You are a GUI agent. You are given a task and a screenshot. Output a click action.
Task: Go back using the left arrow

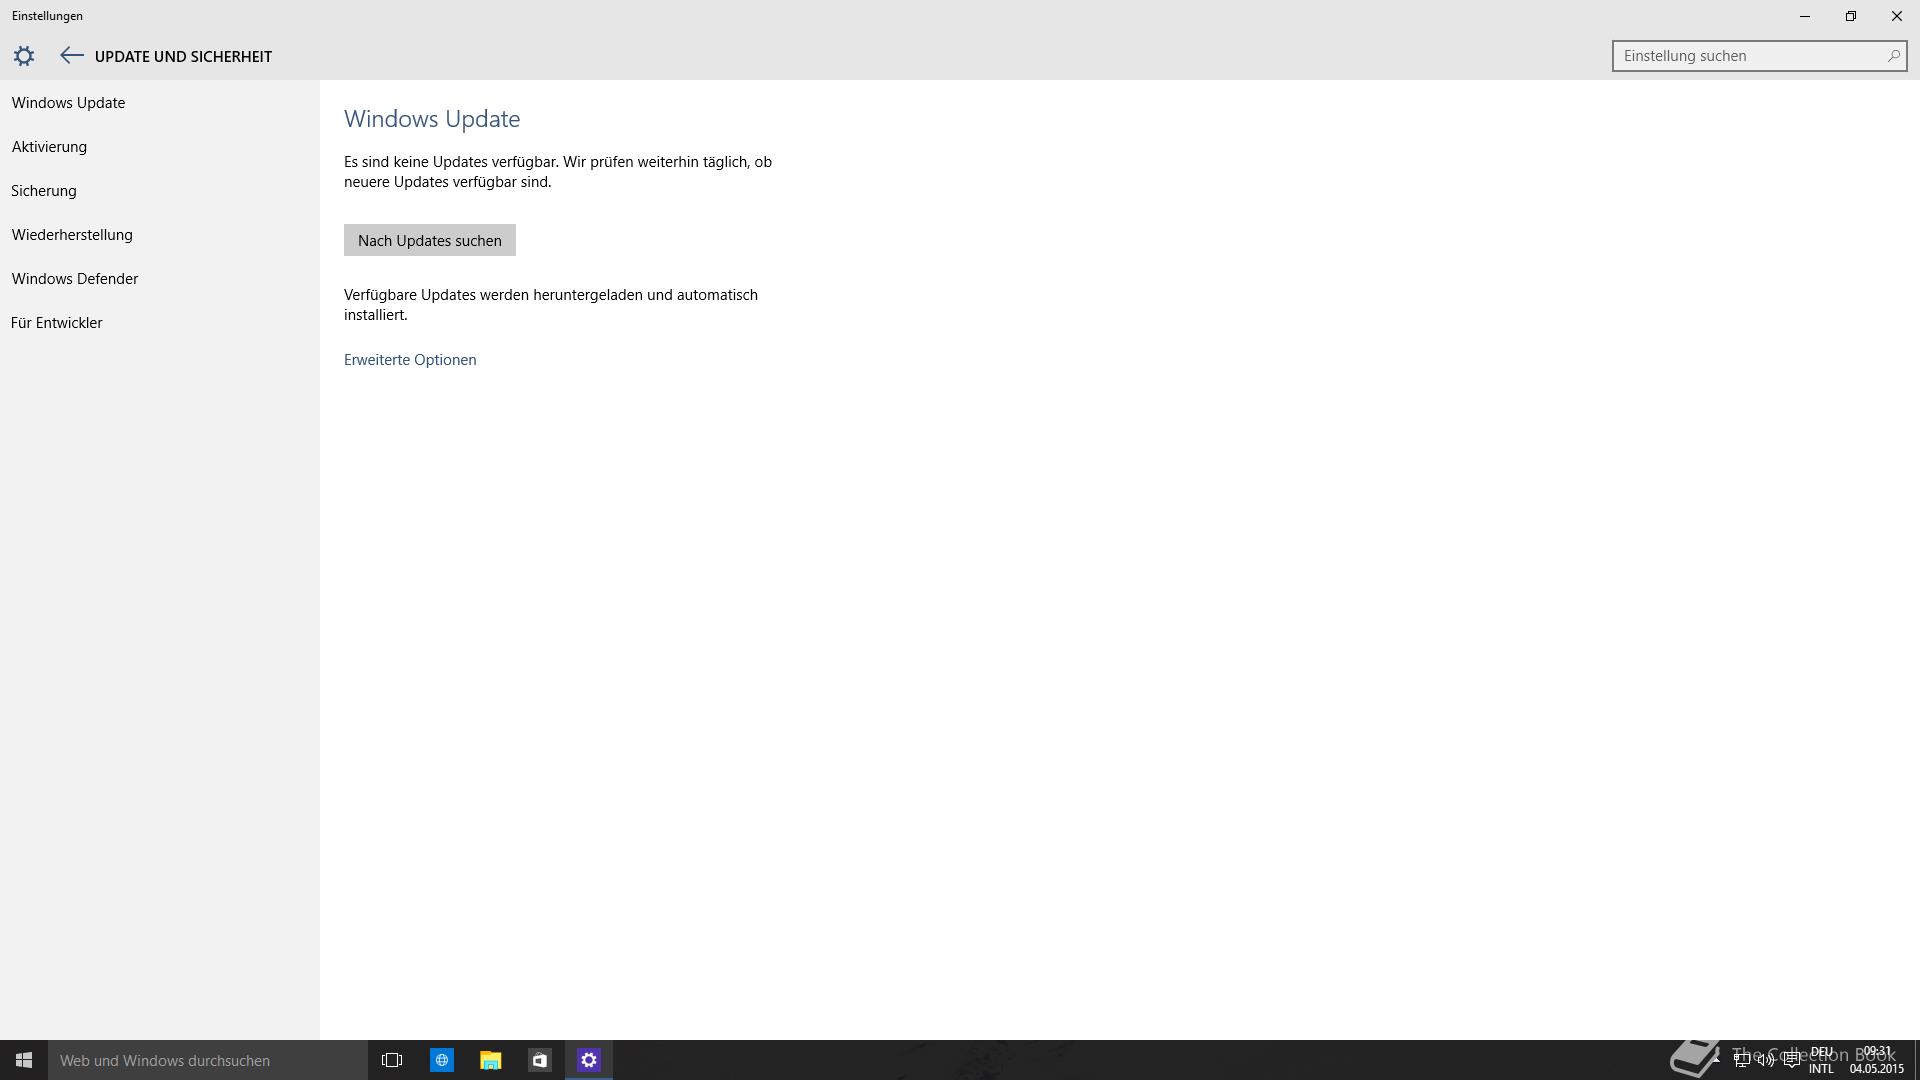tap(71, 56)
